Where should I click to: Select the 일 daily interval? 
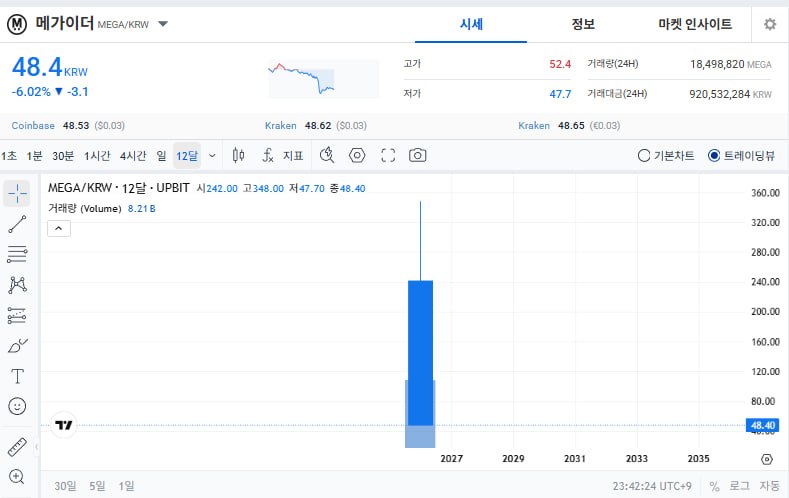click(161, 155)
